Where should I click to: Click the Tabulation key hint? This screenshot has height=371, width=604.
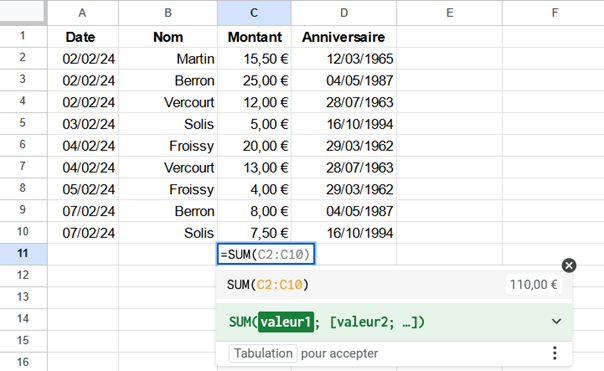(263, 353)
